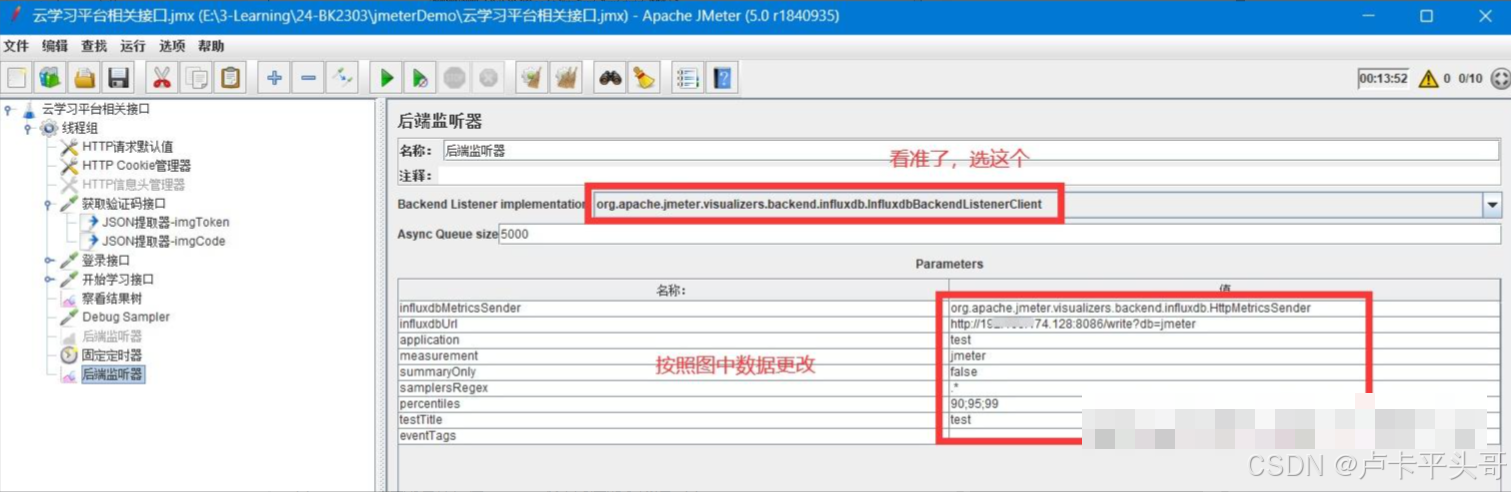The image size is (1511, 492).
Task: Start the test with green play icon
Action: [x=387, y=77]
